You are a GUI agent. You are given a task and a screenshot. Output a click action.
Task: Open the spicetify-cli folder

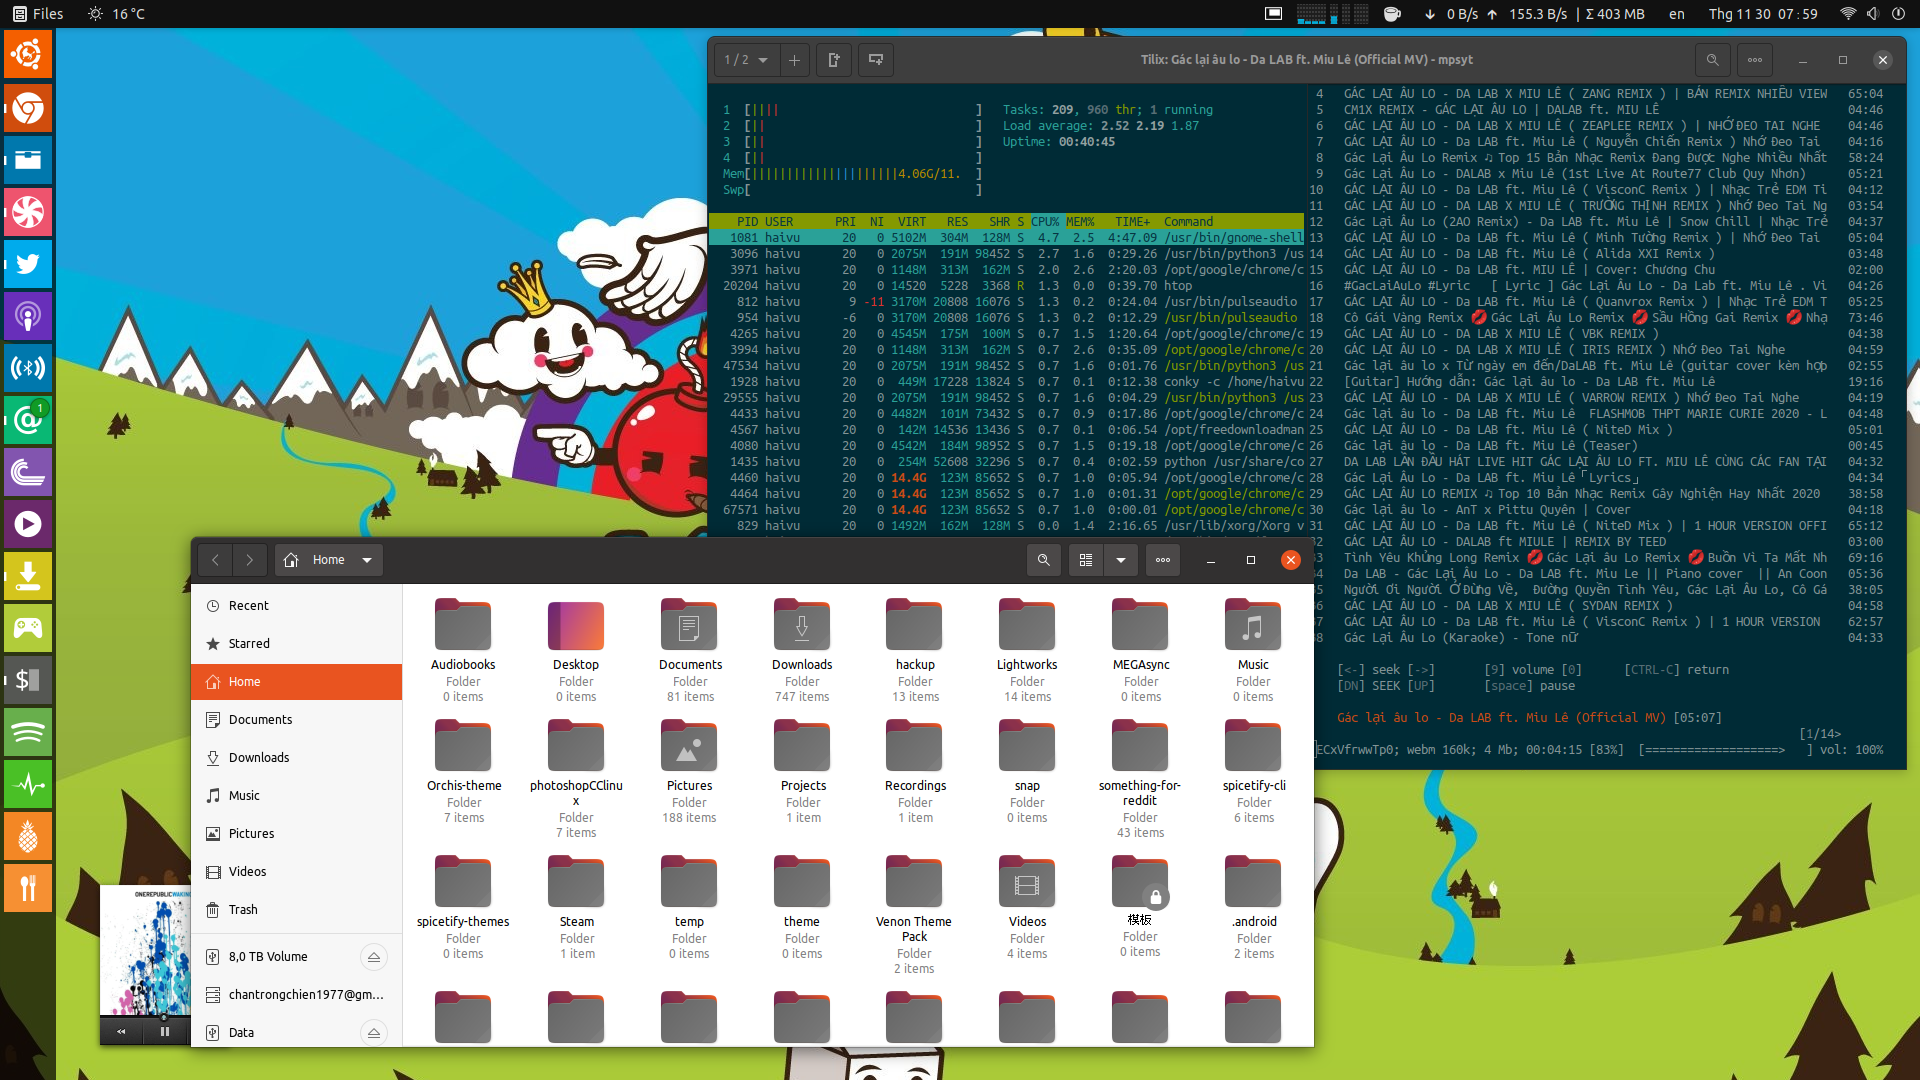1253,771
